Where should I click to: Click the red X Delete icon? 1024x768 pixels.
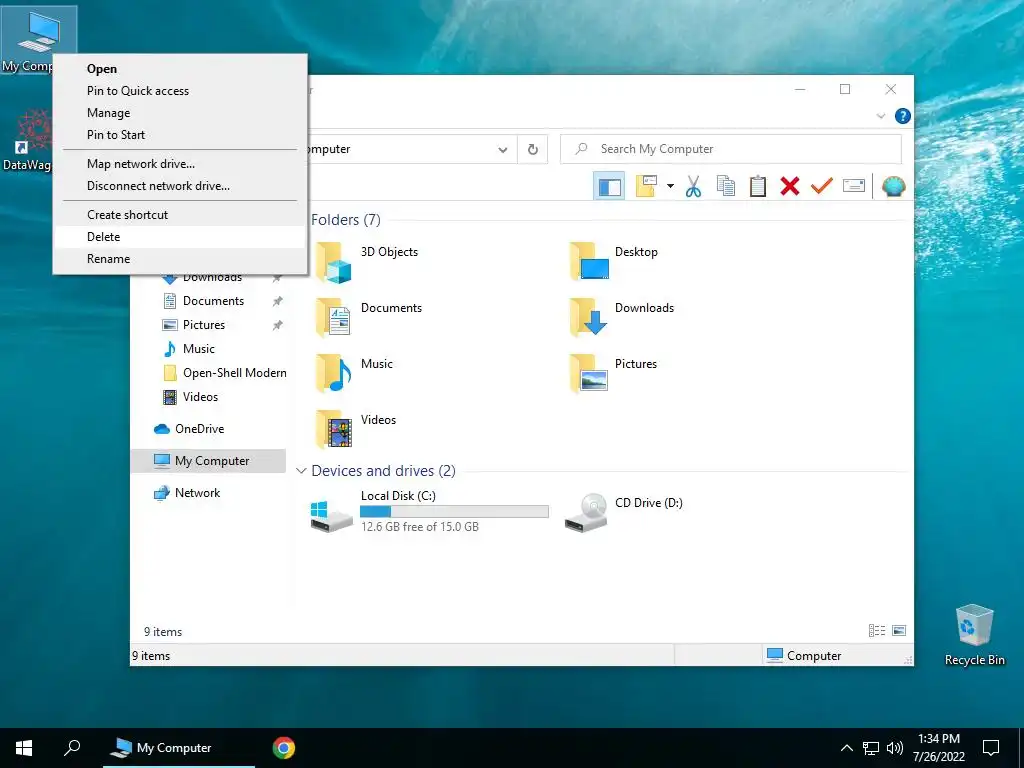pyautogui.click(x=790, y=187)
